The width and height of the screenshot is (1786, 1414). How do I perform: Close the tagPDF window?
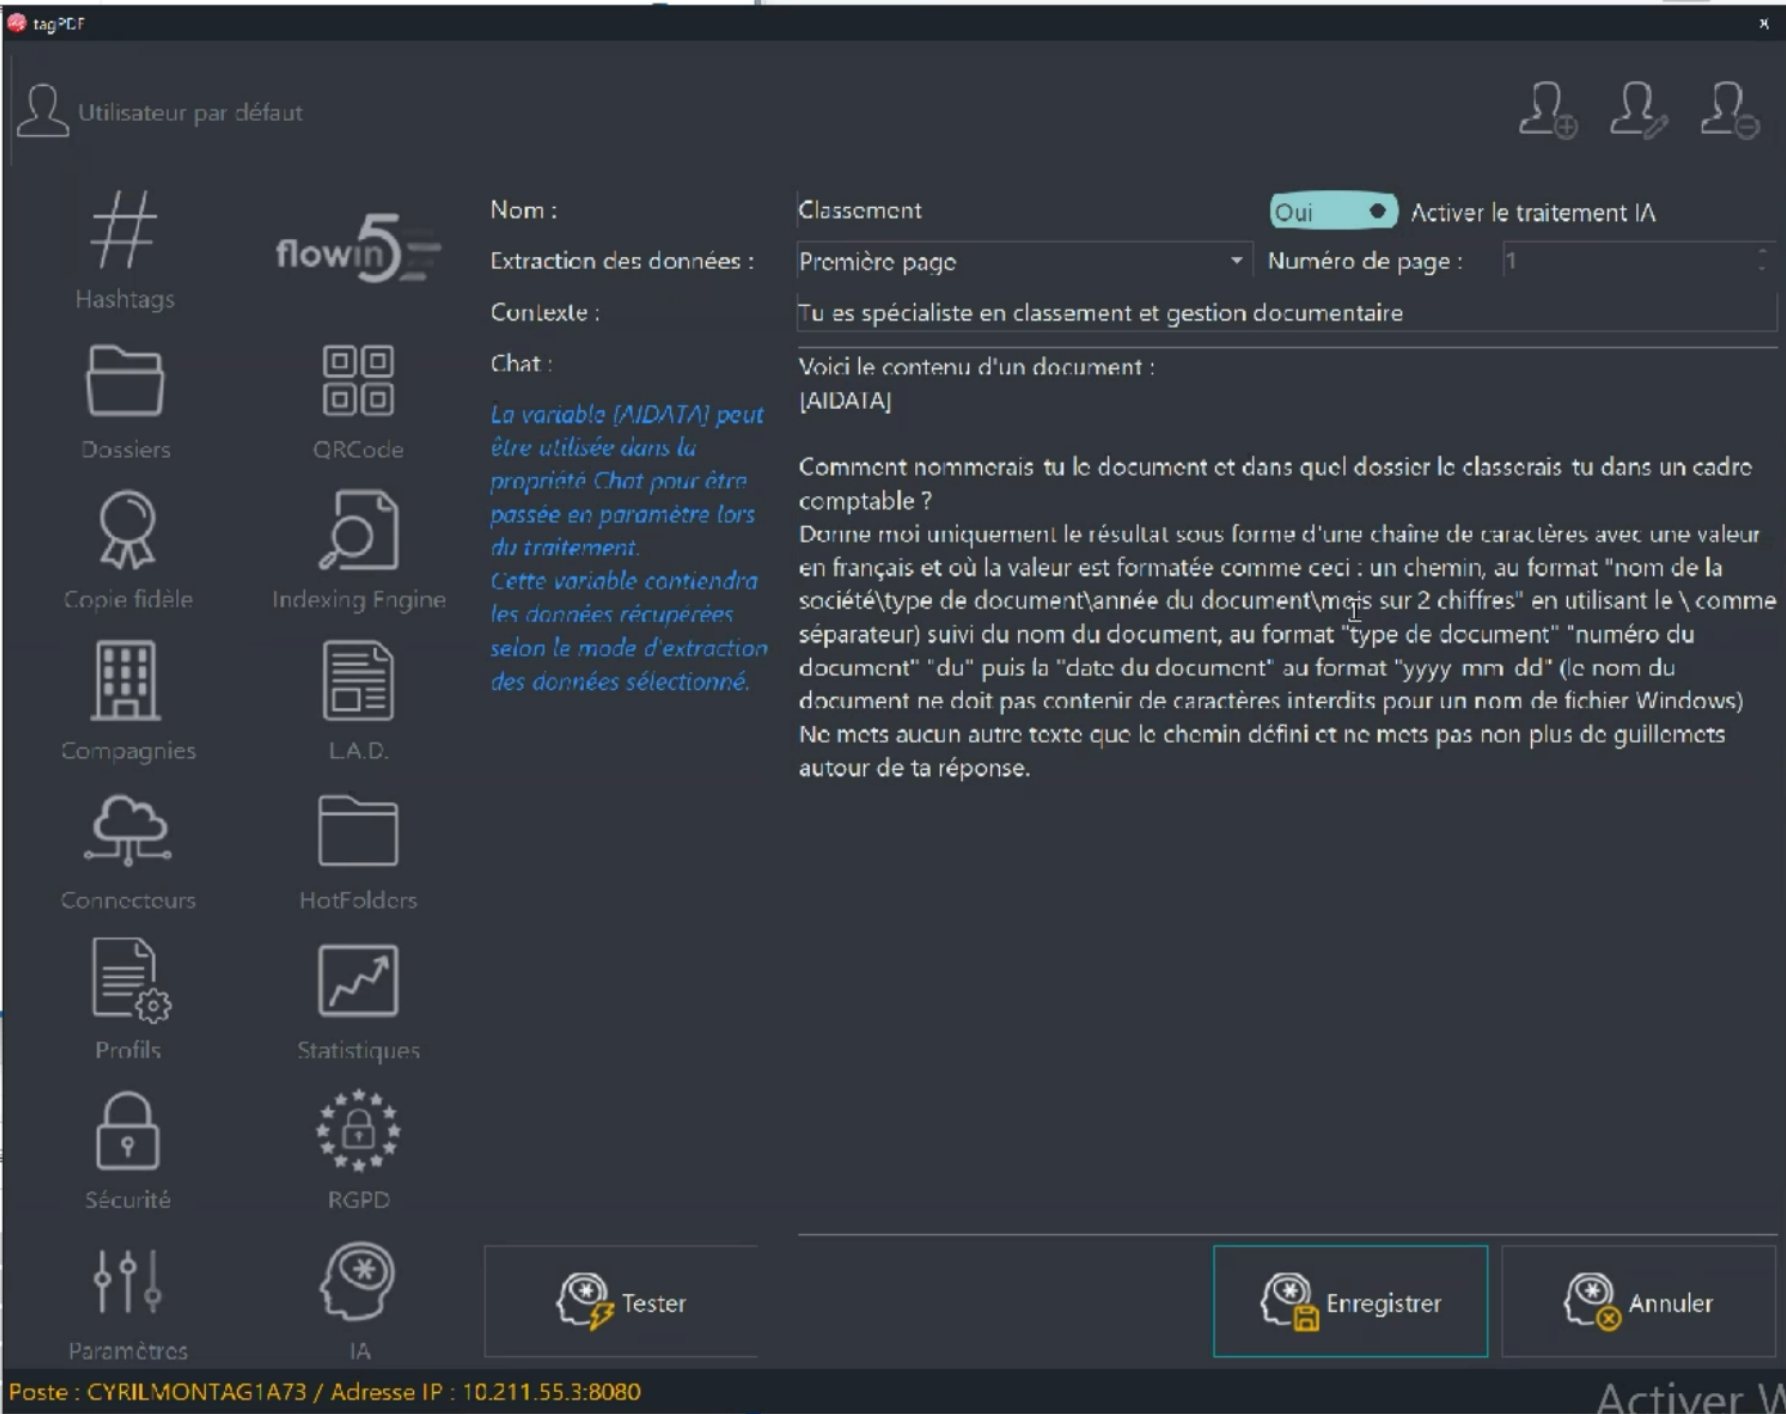(x=1763, y=23)
